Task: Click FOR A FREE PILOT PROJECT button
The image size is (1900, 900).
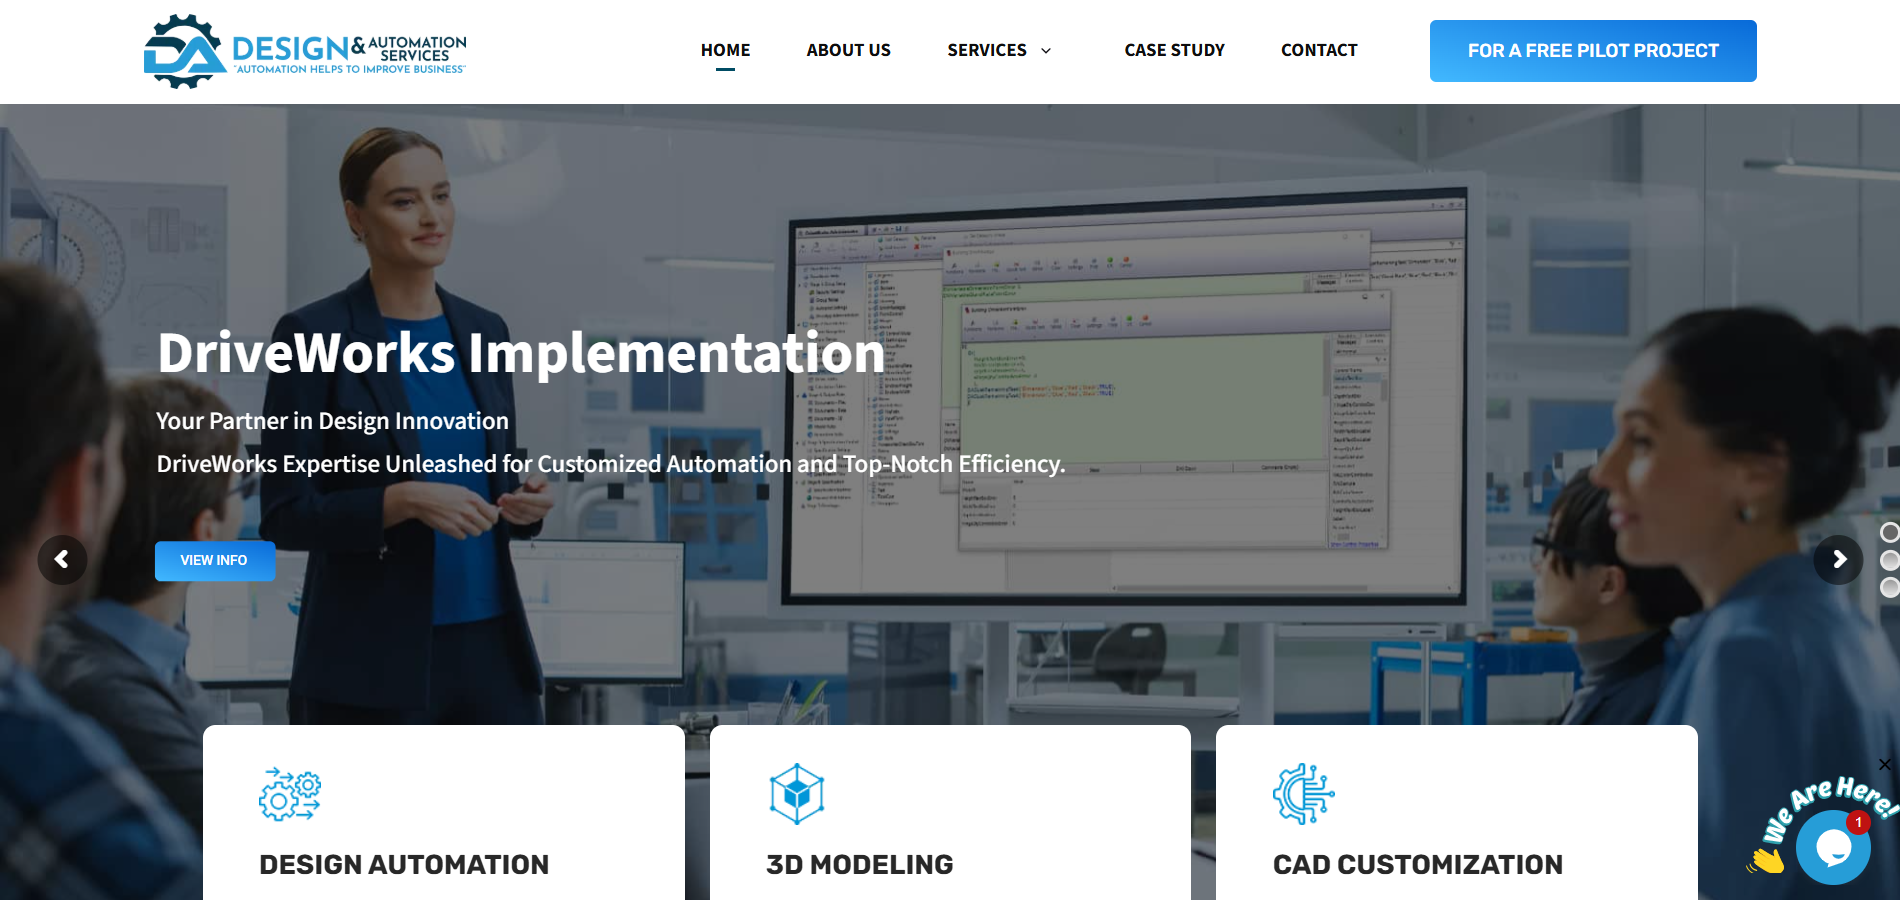Action: tap(1593, 51)
